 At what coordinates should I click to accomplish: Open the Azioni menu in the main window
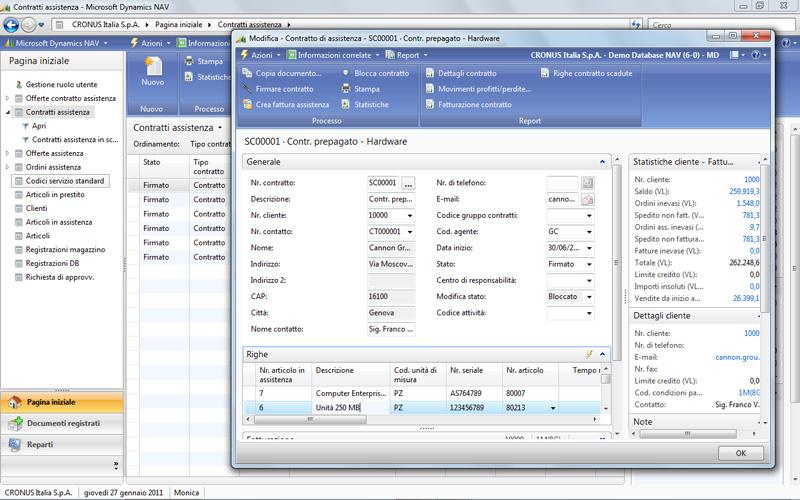click(x=151, y=43)
